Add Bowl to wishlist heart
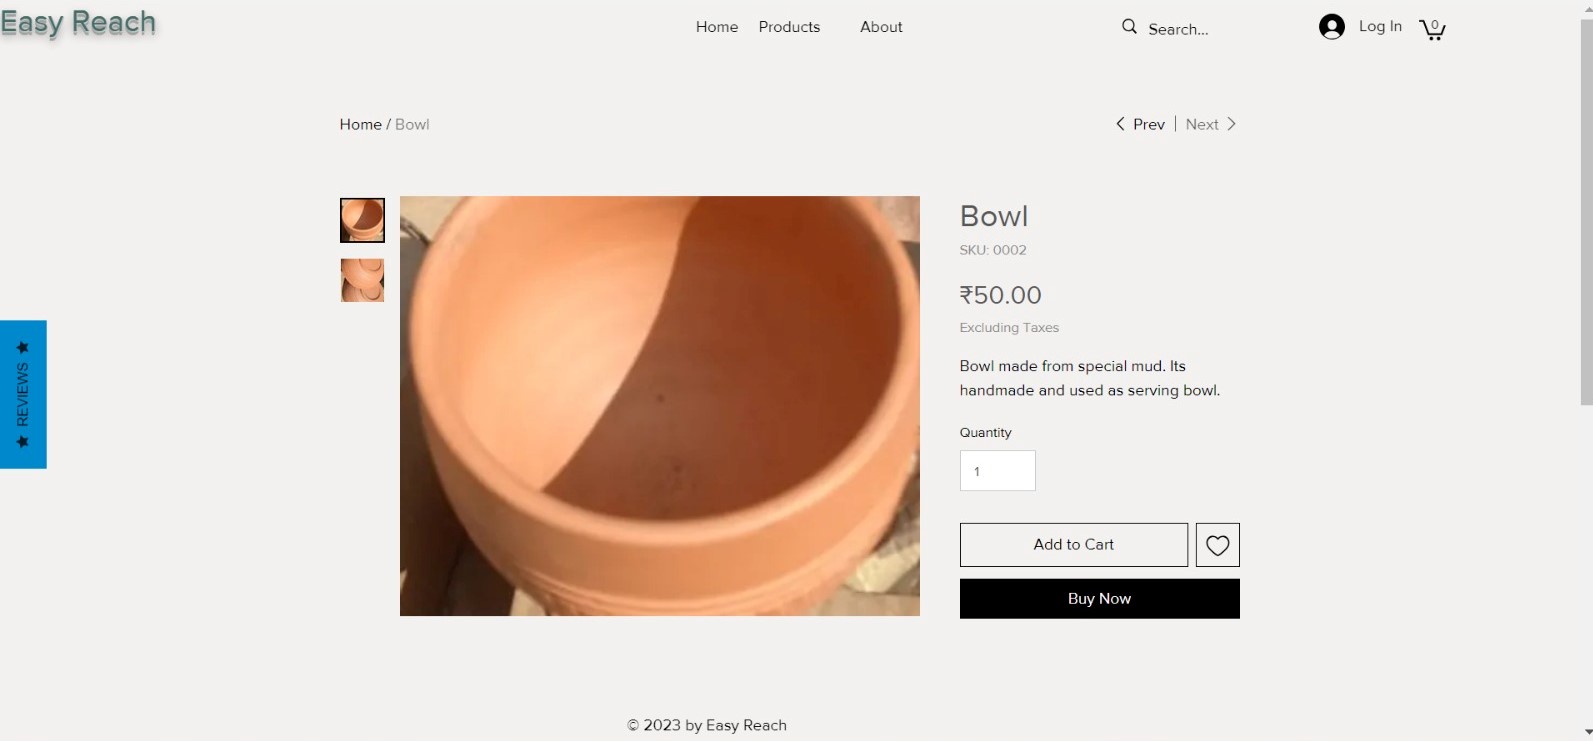The height and width of the screenshot is (741, 1593). (x=1217, y=545)
